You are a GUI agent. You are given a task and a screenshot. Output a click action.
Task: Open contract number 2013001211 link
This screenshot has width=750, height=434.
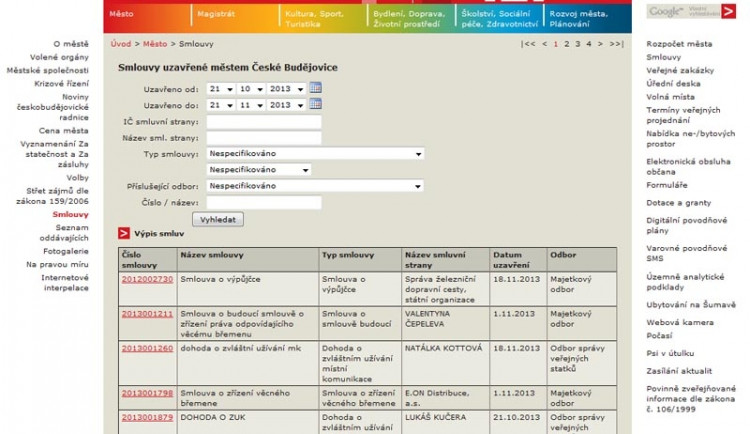pyautogui.click(x=147, y=313)
